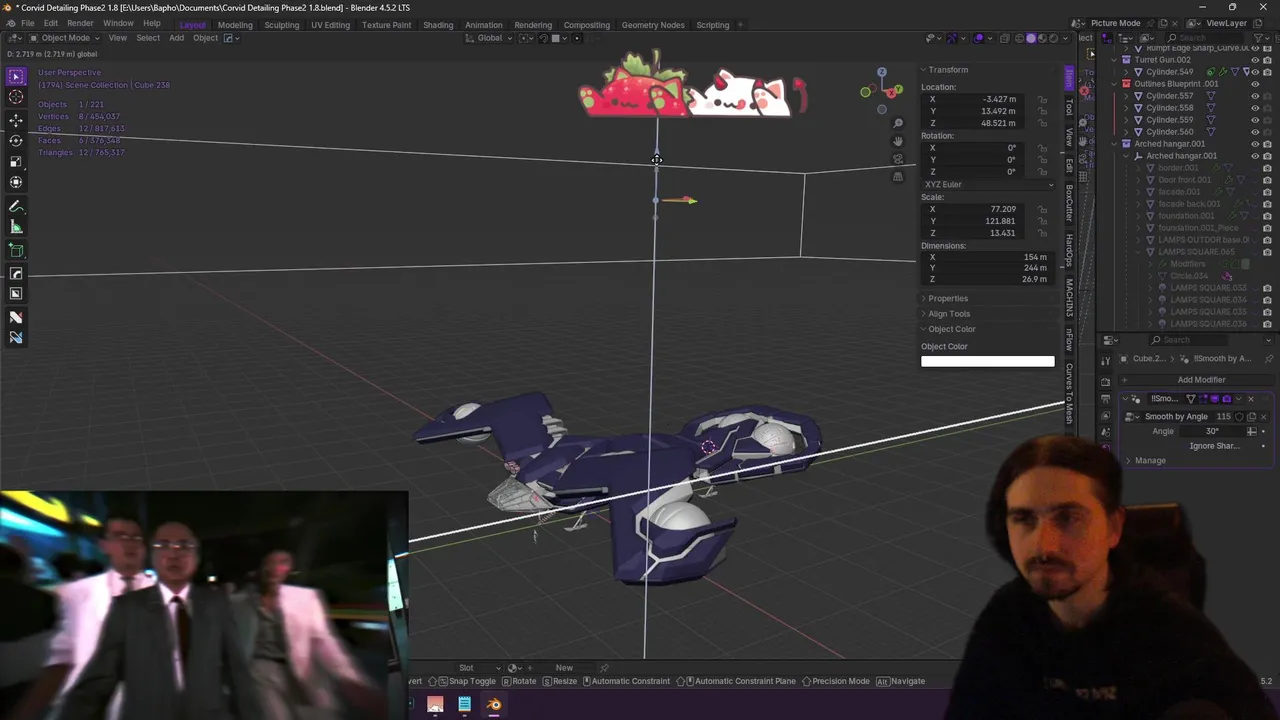The height and width of the screenshot is (720, 1280).
Task: Open the File menu
Action: (28, 23)
